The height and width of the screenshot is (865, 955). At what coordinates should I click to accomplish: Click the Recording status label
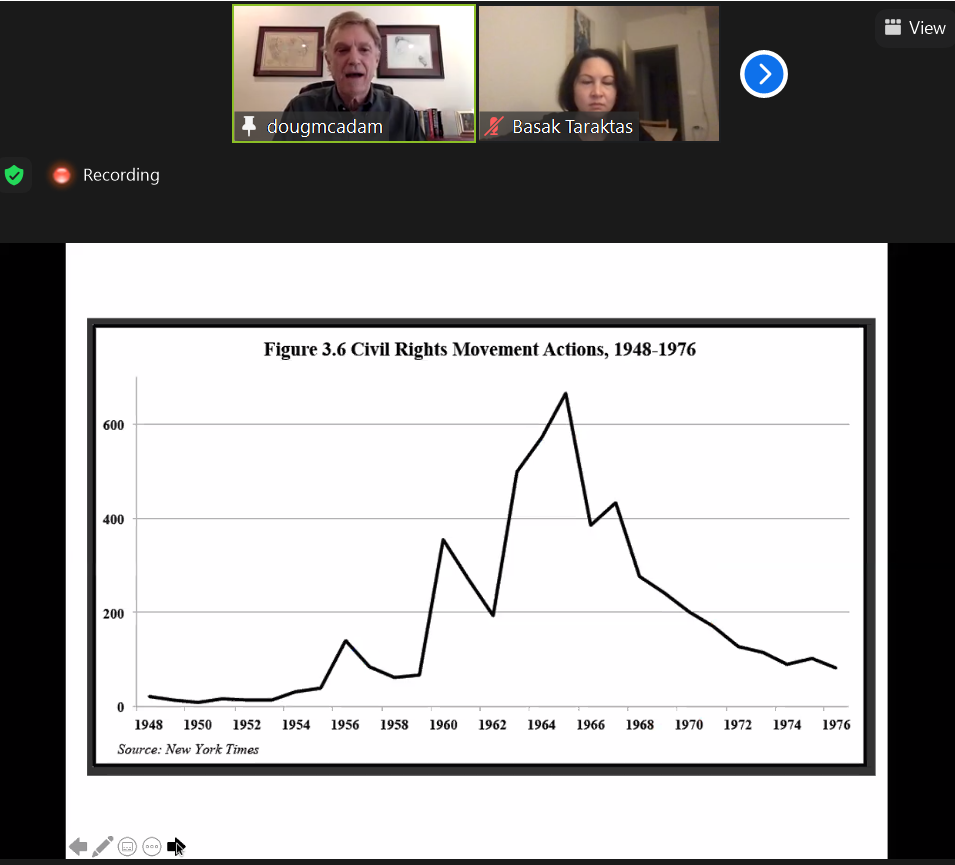tap(121, 176)
